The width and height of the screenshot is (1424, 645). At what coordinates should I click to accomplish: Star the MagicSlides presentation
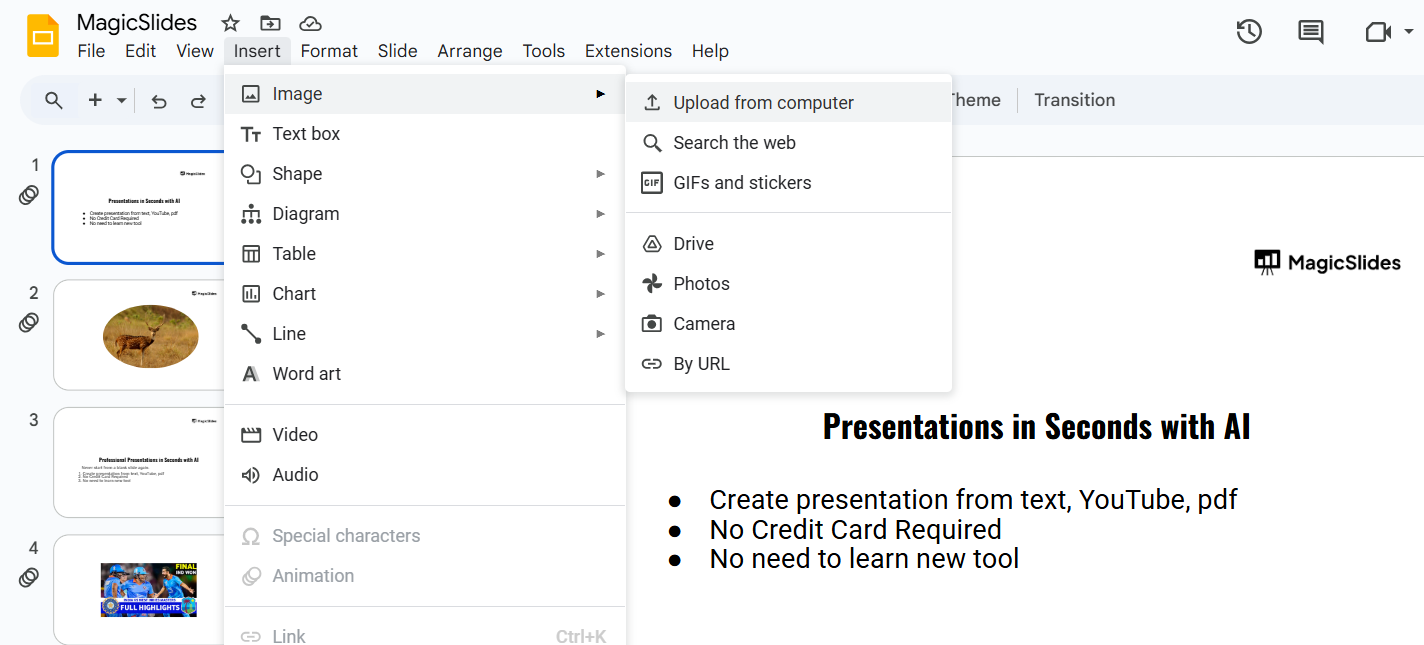point(230,23)
